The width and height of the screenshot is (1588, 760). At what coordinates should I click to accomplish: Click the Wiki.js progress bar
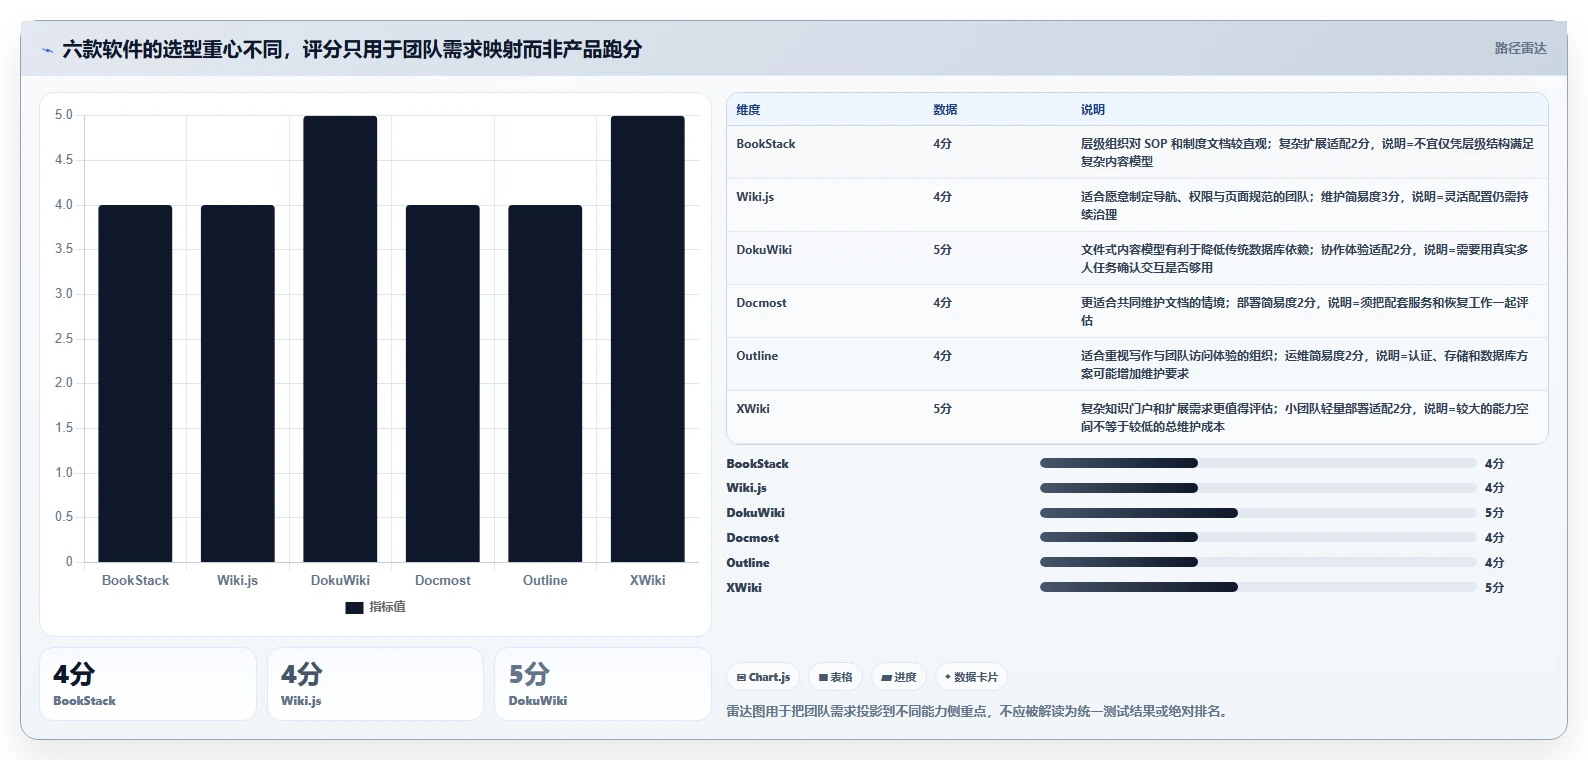click(x=1258, y=488)
